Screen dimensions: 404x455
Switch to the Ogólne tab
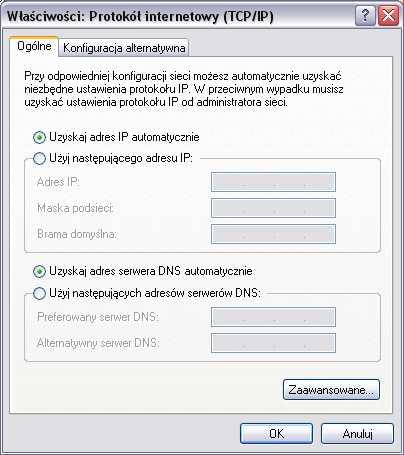34,46
